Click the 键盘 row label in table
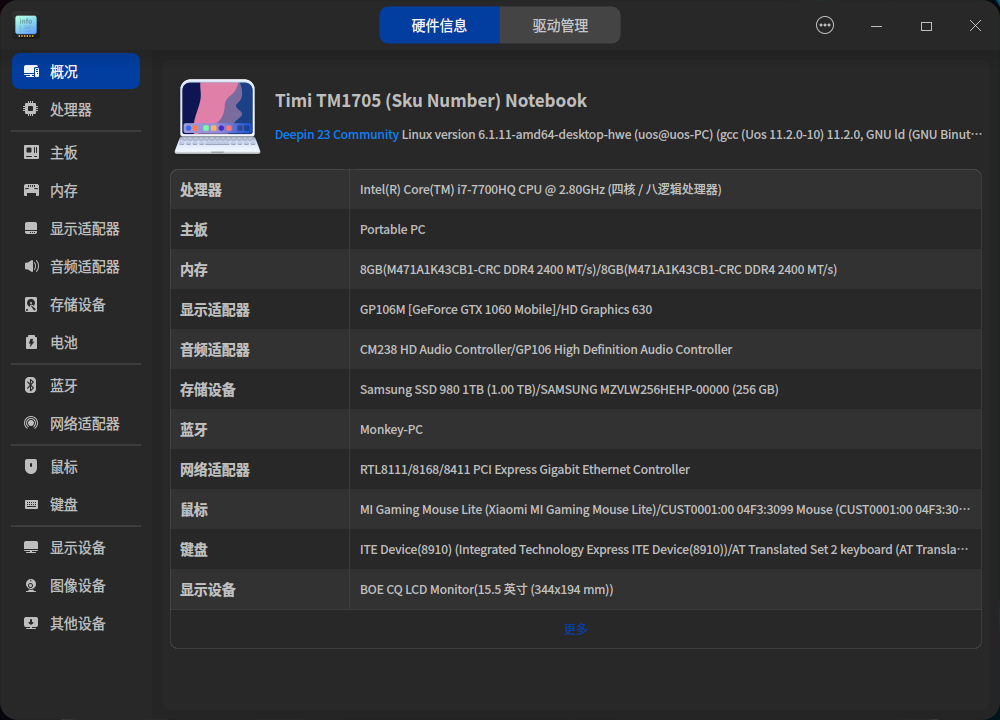Image resolution: width=1000 pixels, height=720 pixels. coord(194,550)
